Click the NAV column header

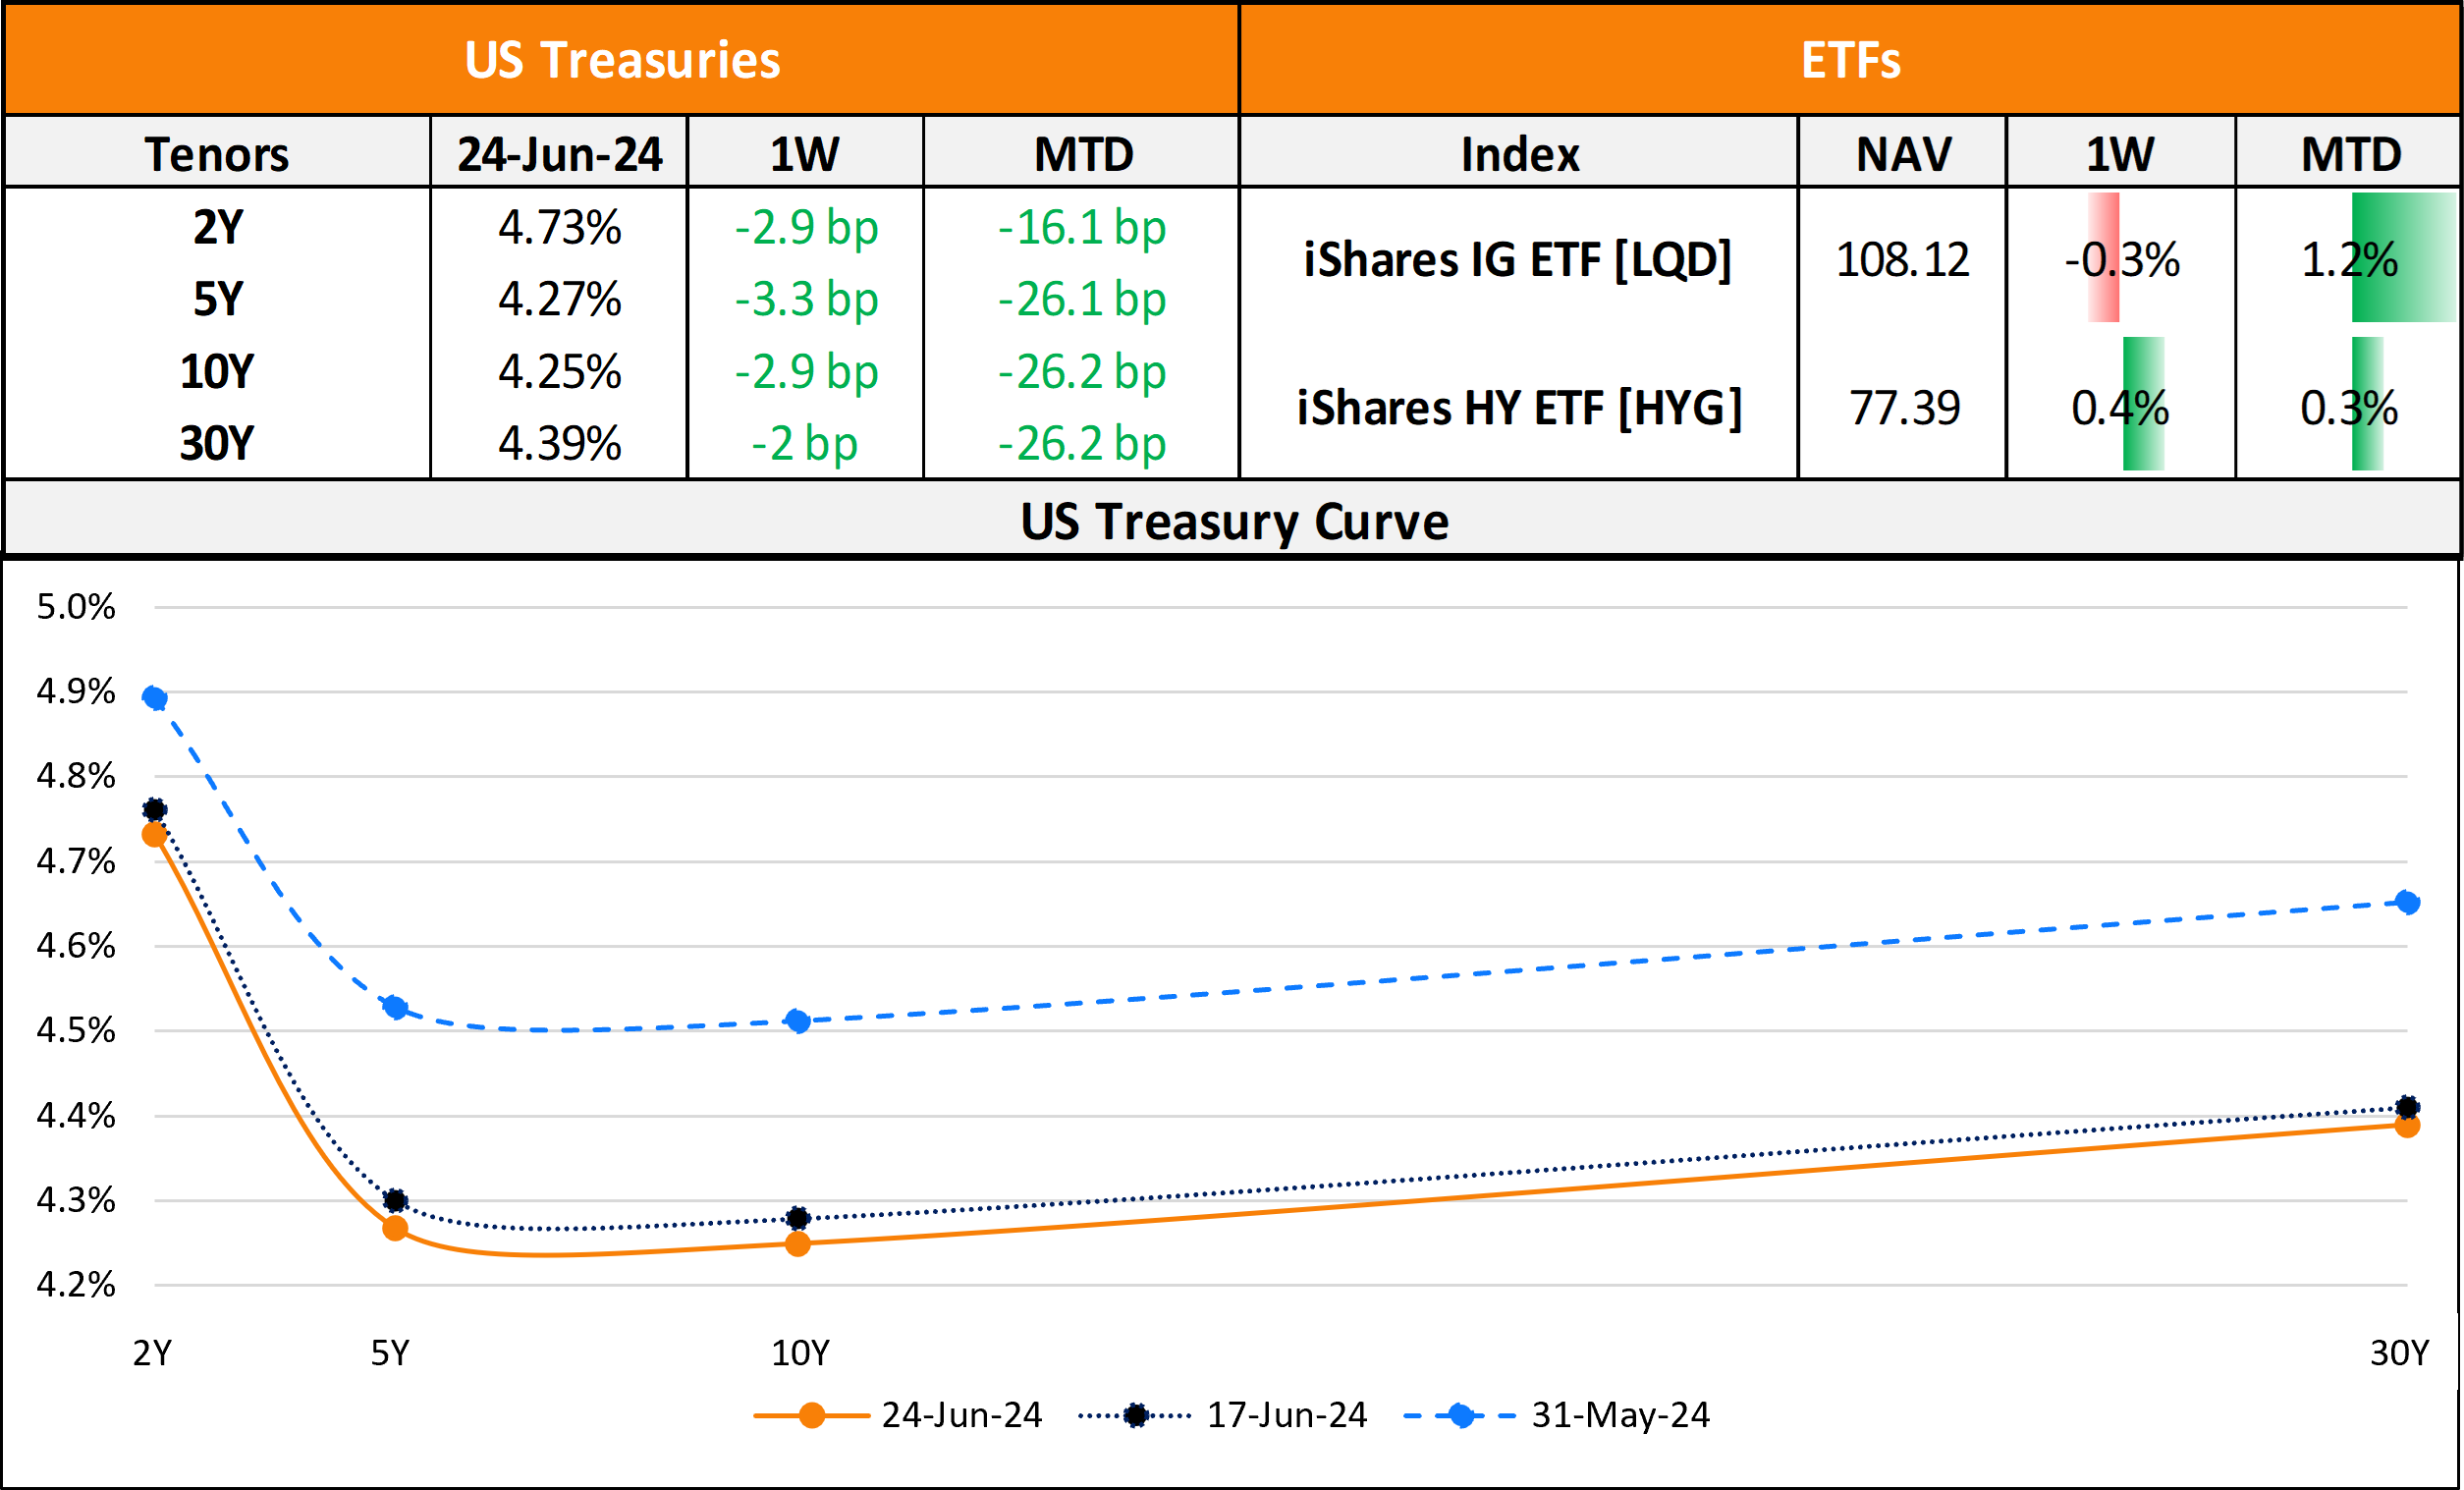1903,154
